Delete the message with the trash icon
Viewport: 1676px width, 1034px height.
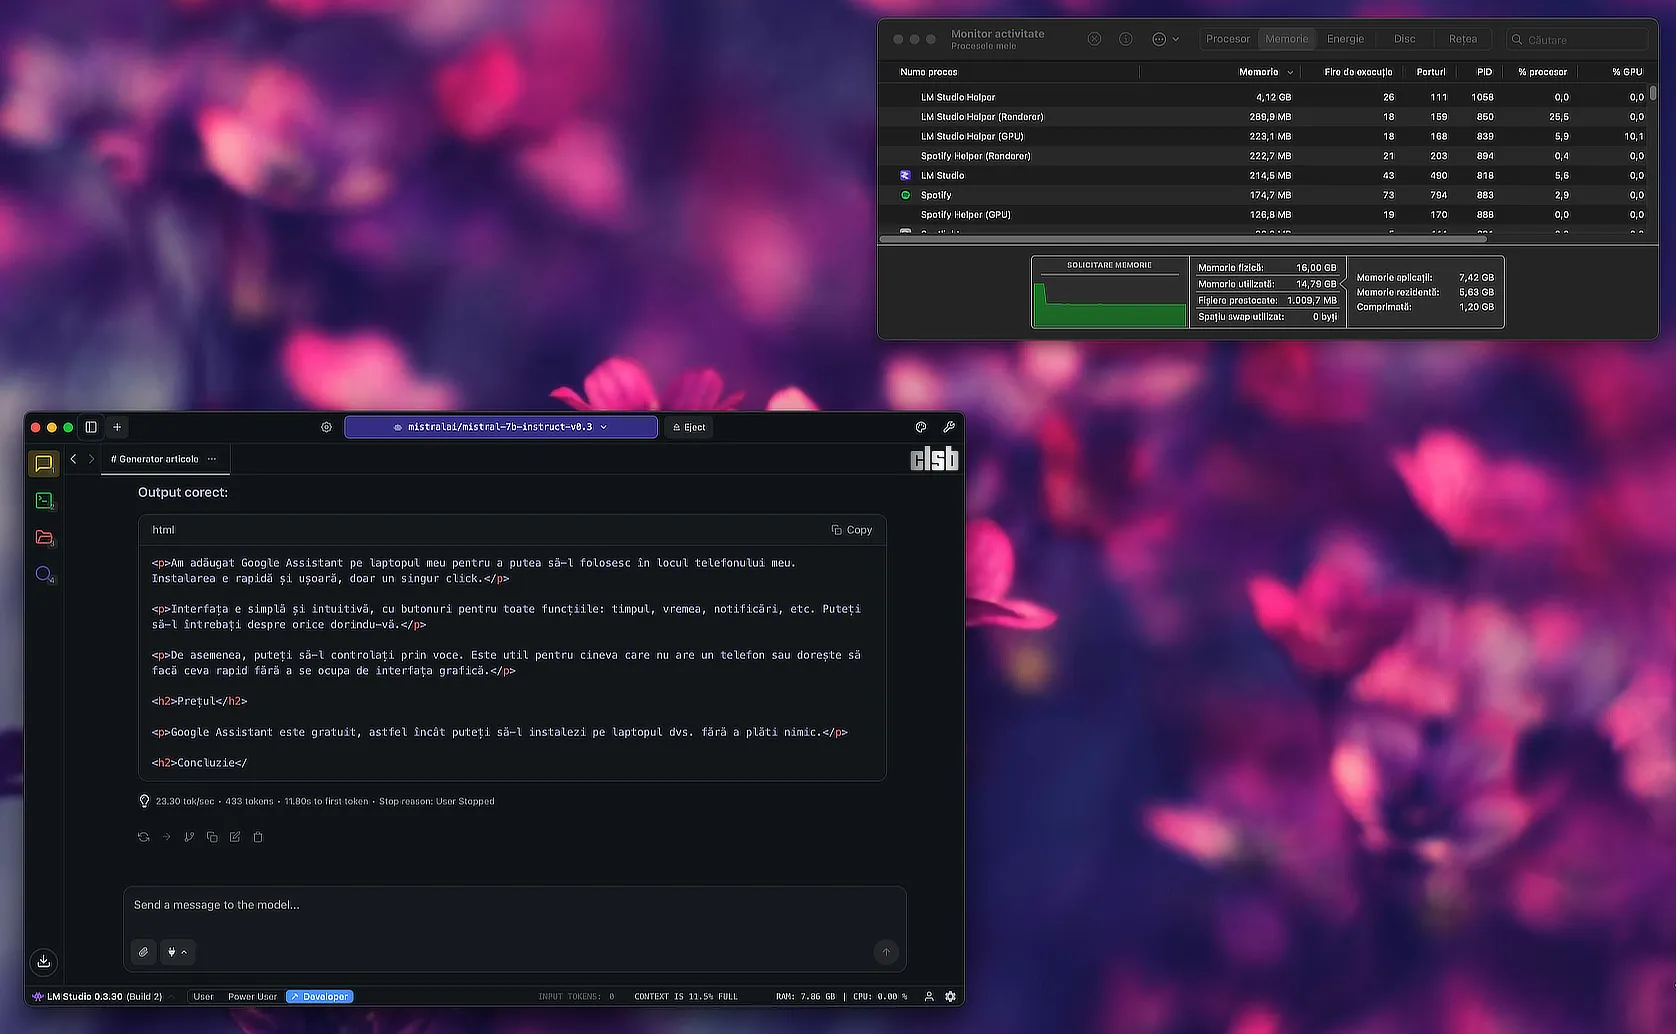click(258, 837)
